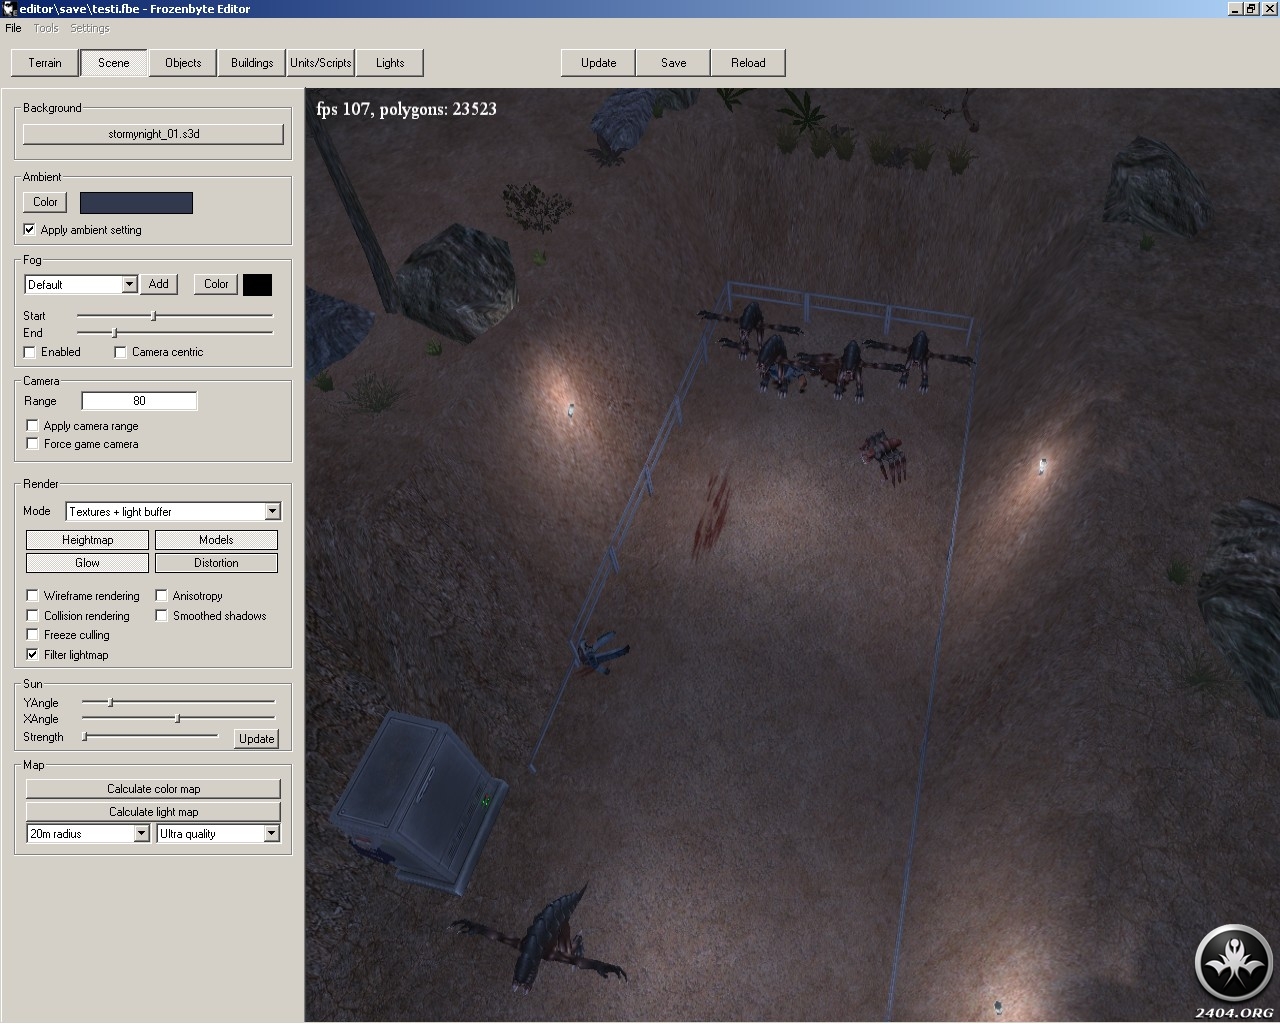The width and height of the screenshot is (1280, 1024).
Task: Enable the Wireframe rendering checkbox
Action: pos(32,596)
